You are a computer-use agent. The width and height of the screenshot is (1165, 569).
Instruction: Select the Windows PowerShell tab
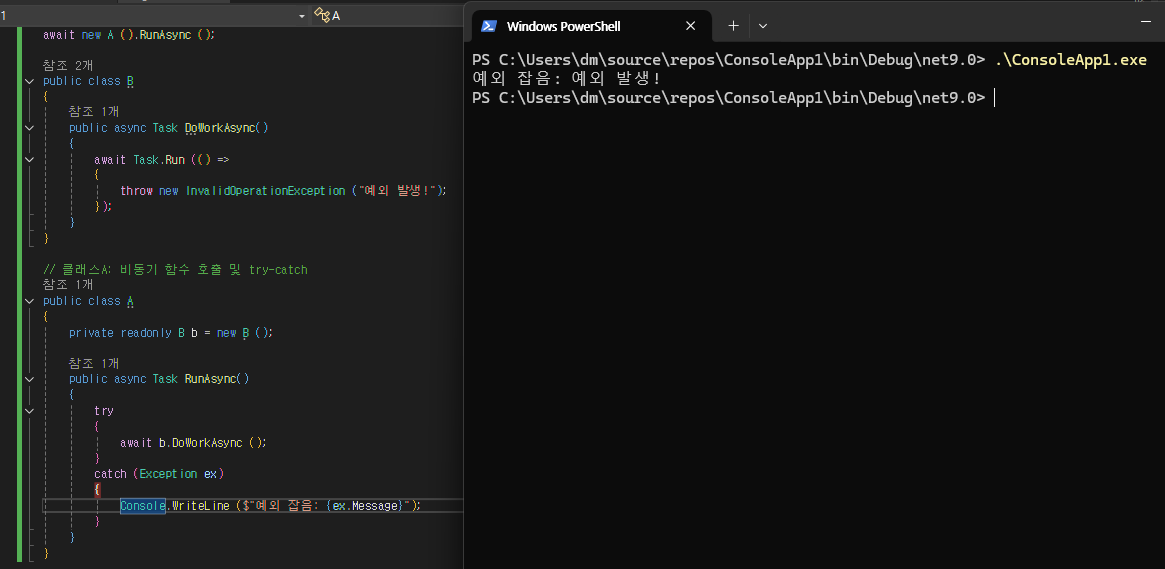click(589, 26)
